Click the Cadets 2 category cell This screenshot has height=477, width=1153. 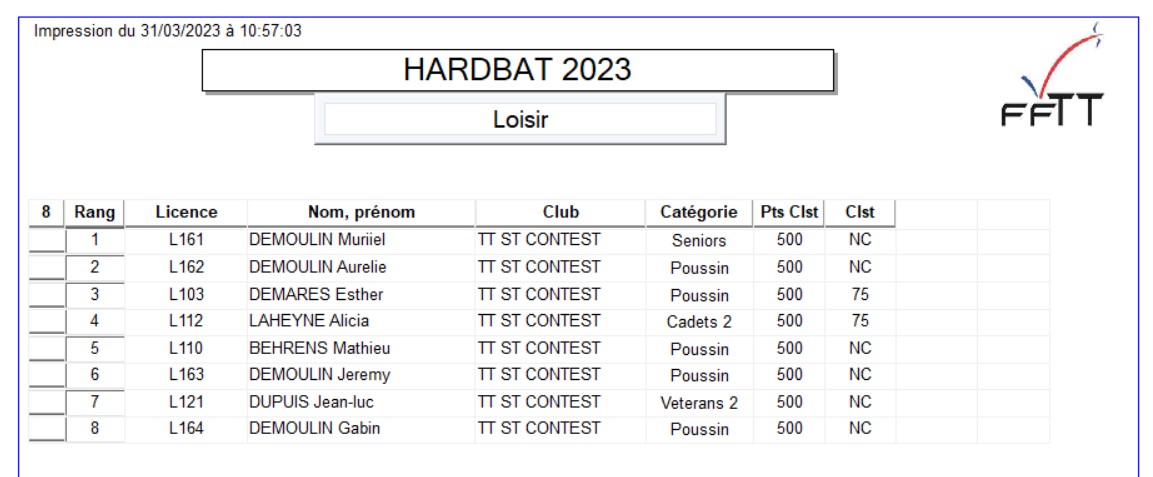click(699, 322)
